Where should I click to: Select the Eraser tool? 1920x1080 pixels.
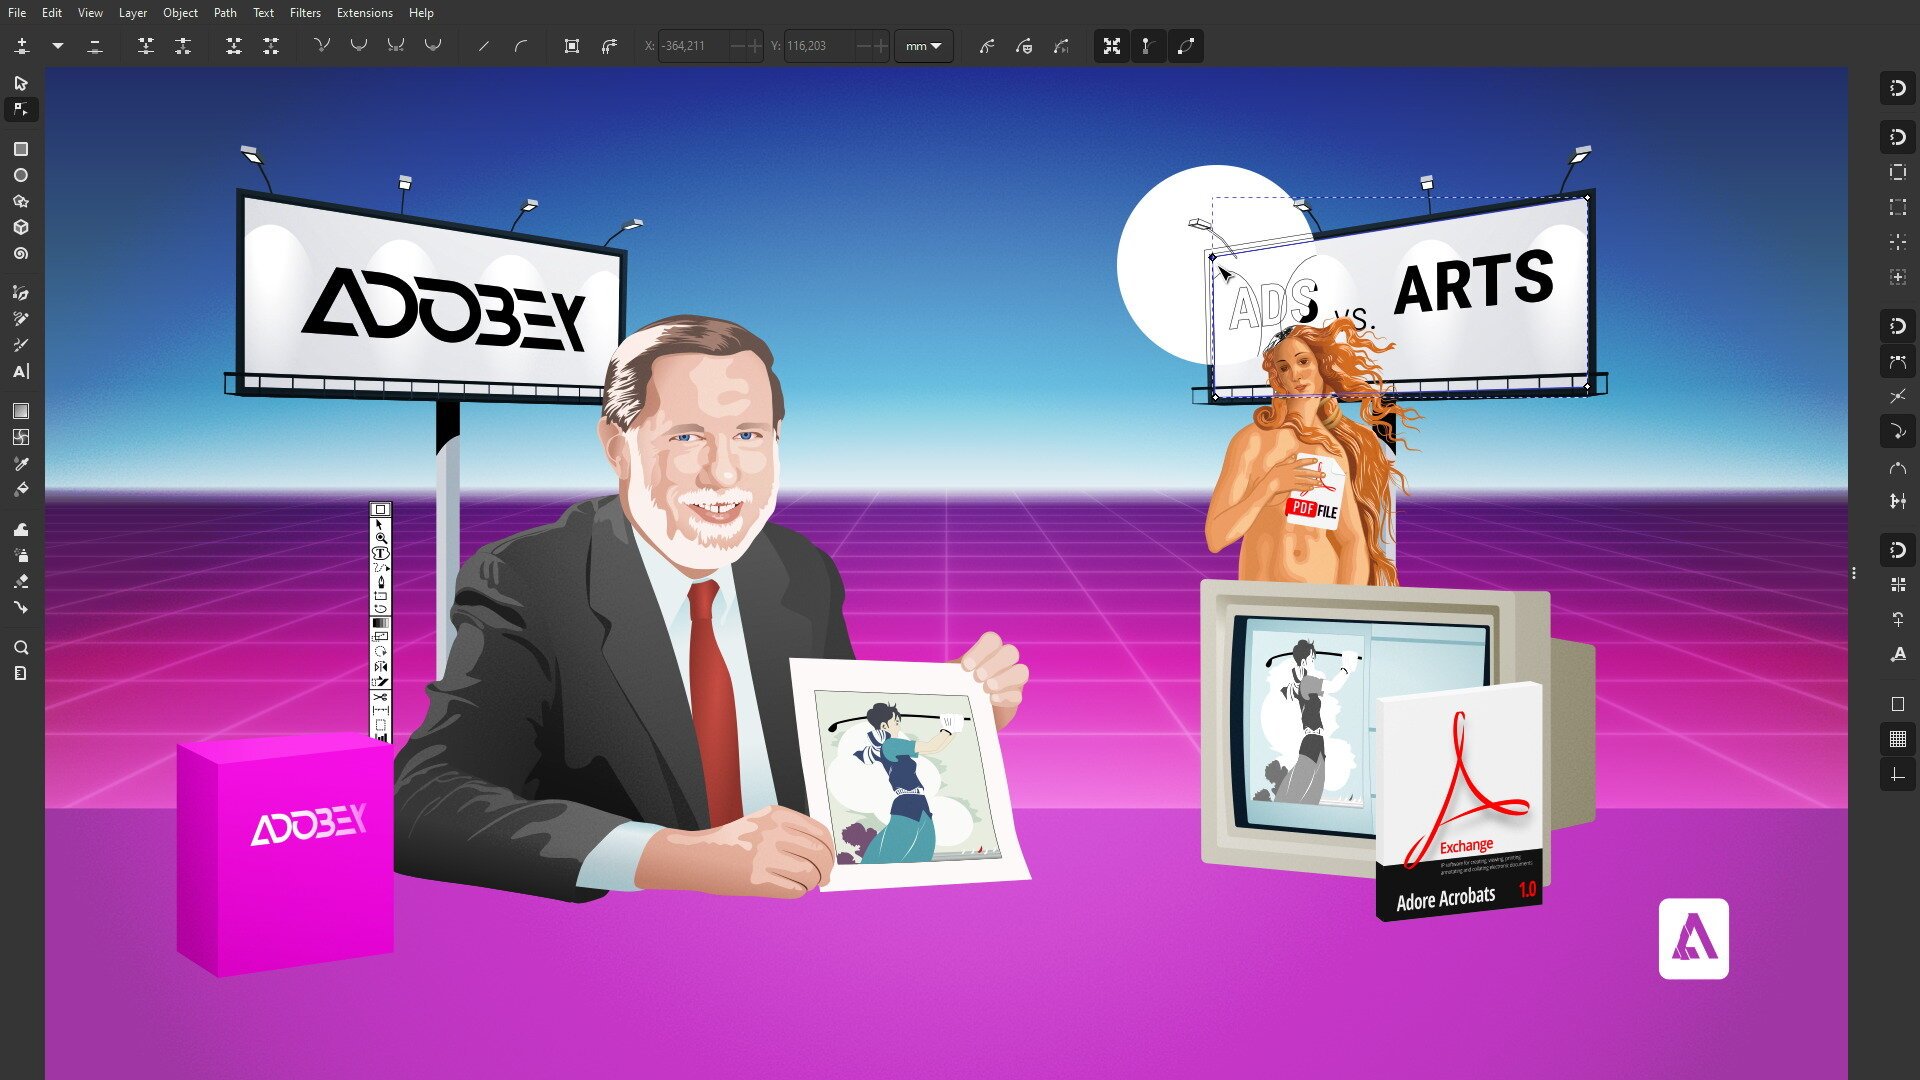(x=21, y=581)
